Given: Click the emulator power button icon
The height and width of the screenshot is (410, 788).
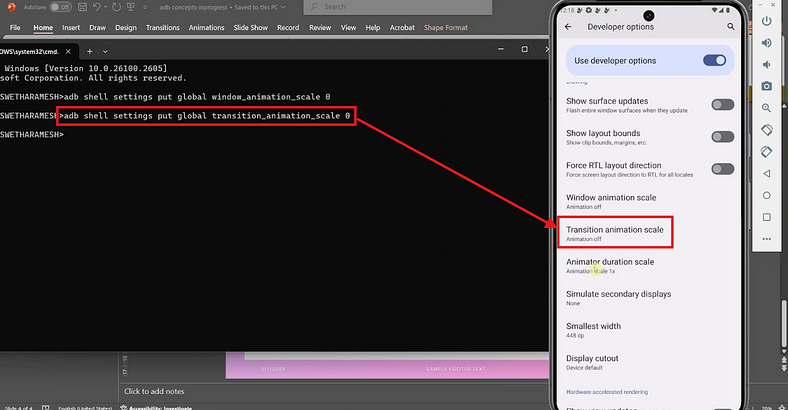Looking at the screenshot, I should pyautogui.click(x=766, y=21).
